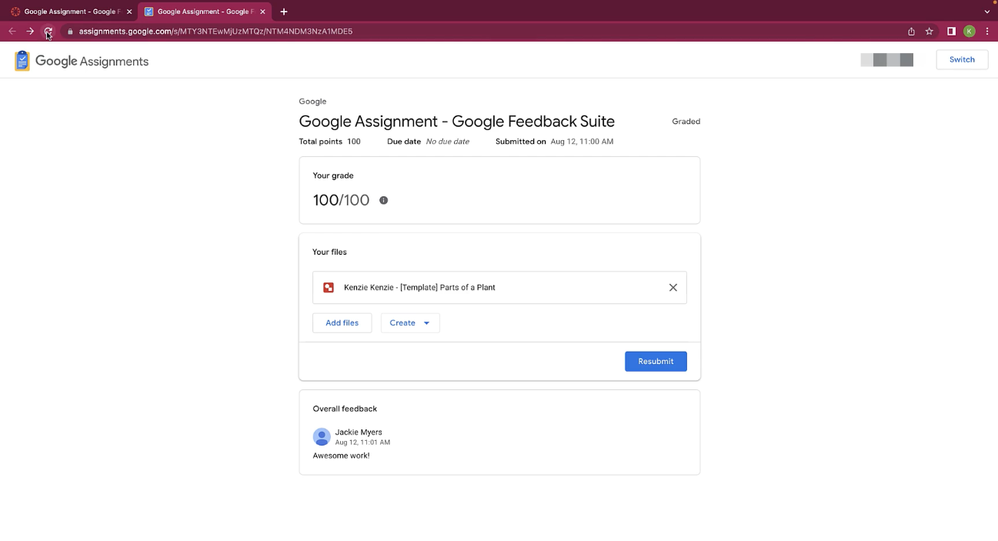Click the Google Assignments title text
Viewport: 998px width, 541px height.
(x=92, y=61)
